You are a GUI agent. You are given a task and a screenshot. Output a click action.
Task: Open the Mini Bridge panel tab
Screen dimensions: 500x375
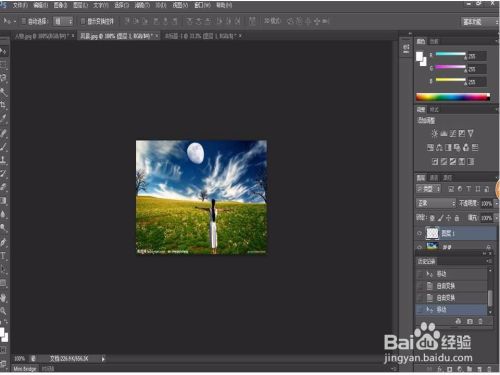(25, 369)
